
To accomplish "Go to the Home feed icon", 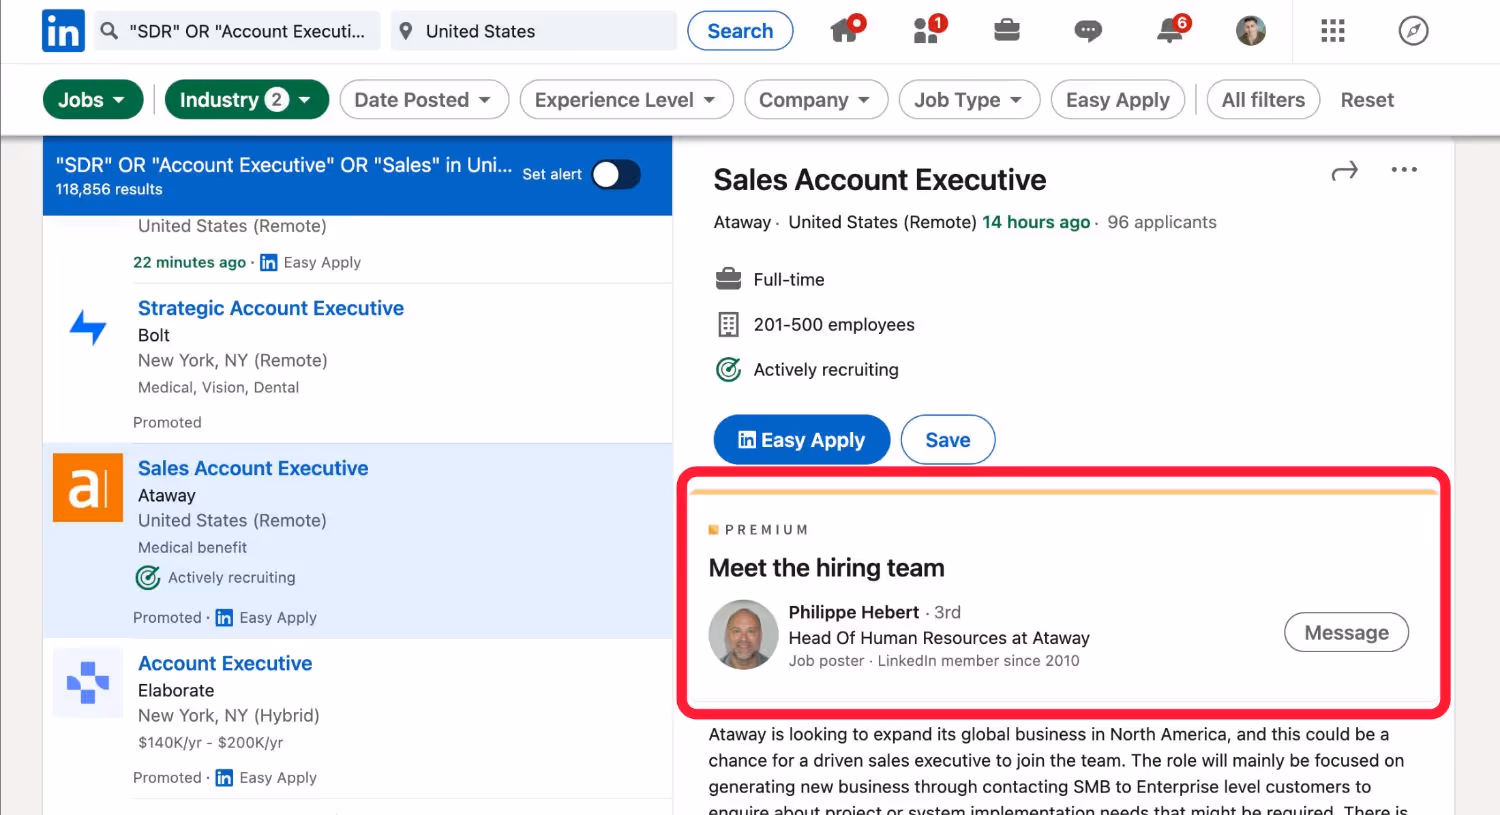I will tap(845, 30).
